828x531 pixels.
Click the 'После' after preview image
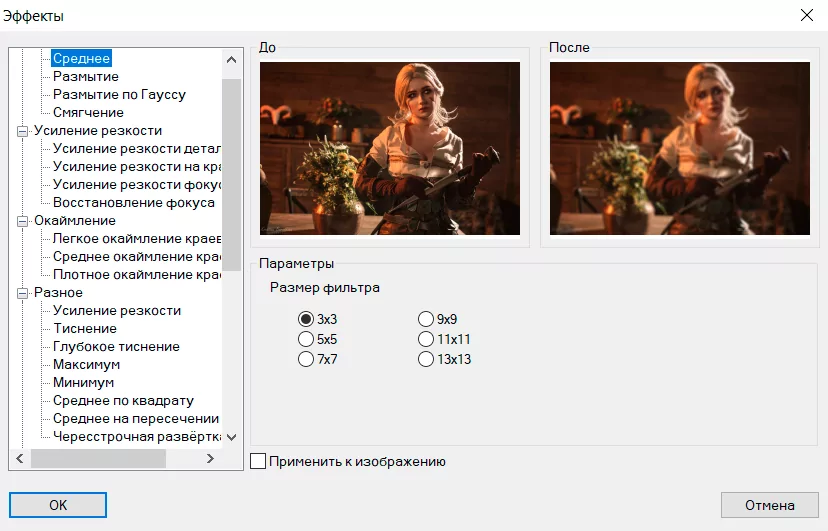(x=680, y=148)
